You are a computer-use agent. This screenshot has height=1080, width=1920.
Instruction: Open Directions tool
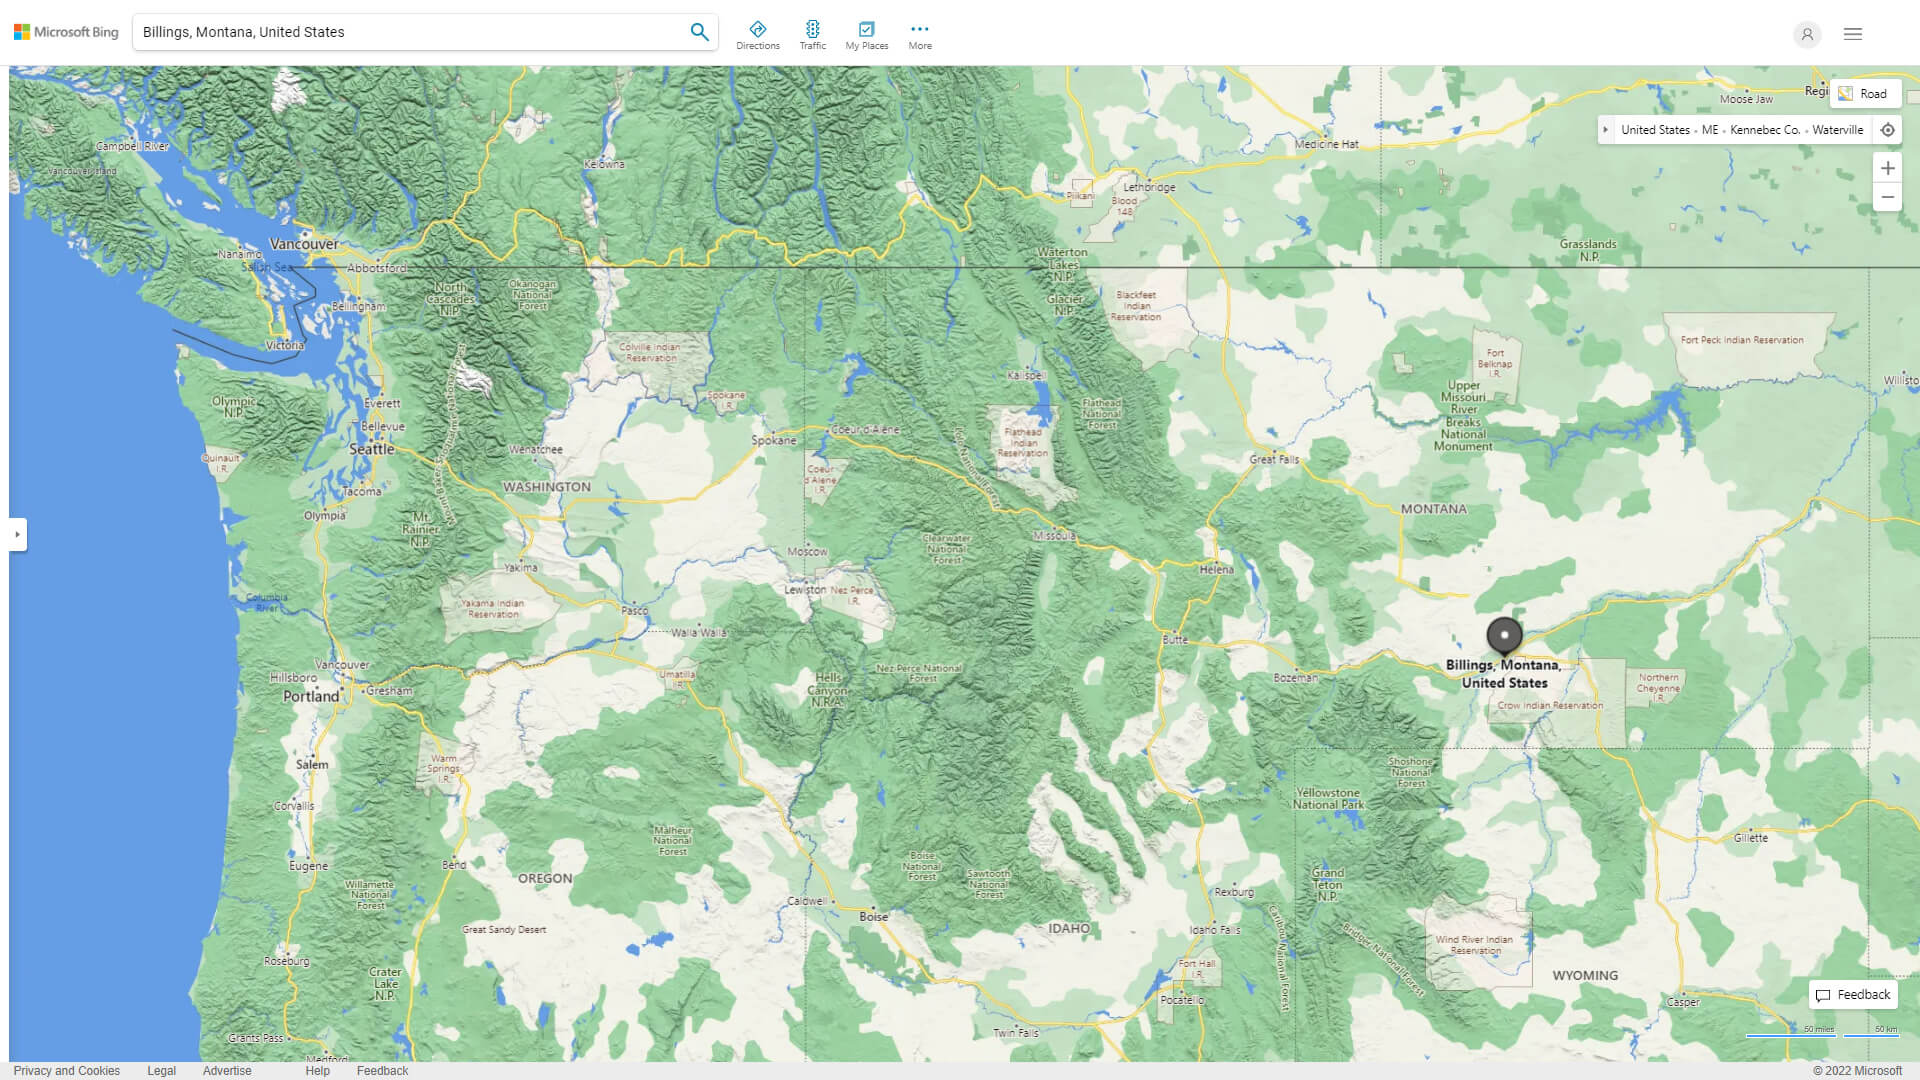point(757,35)
